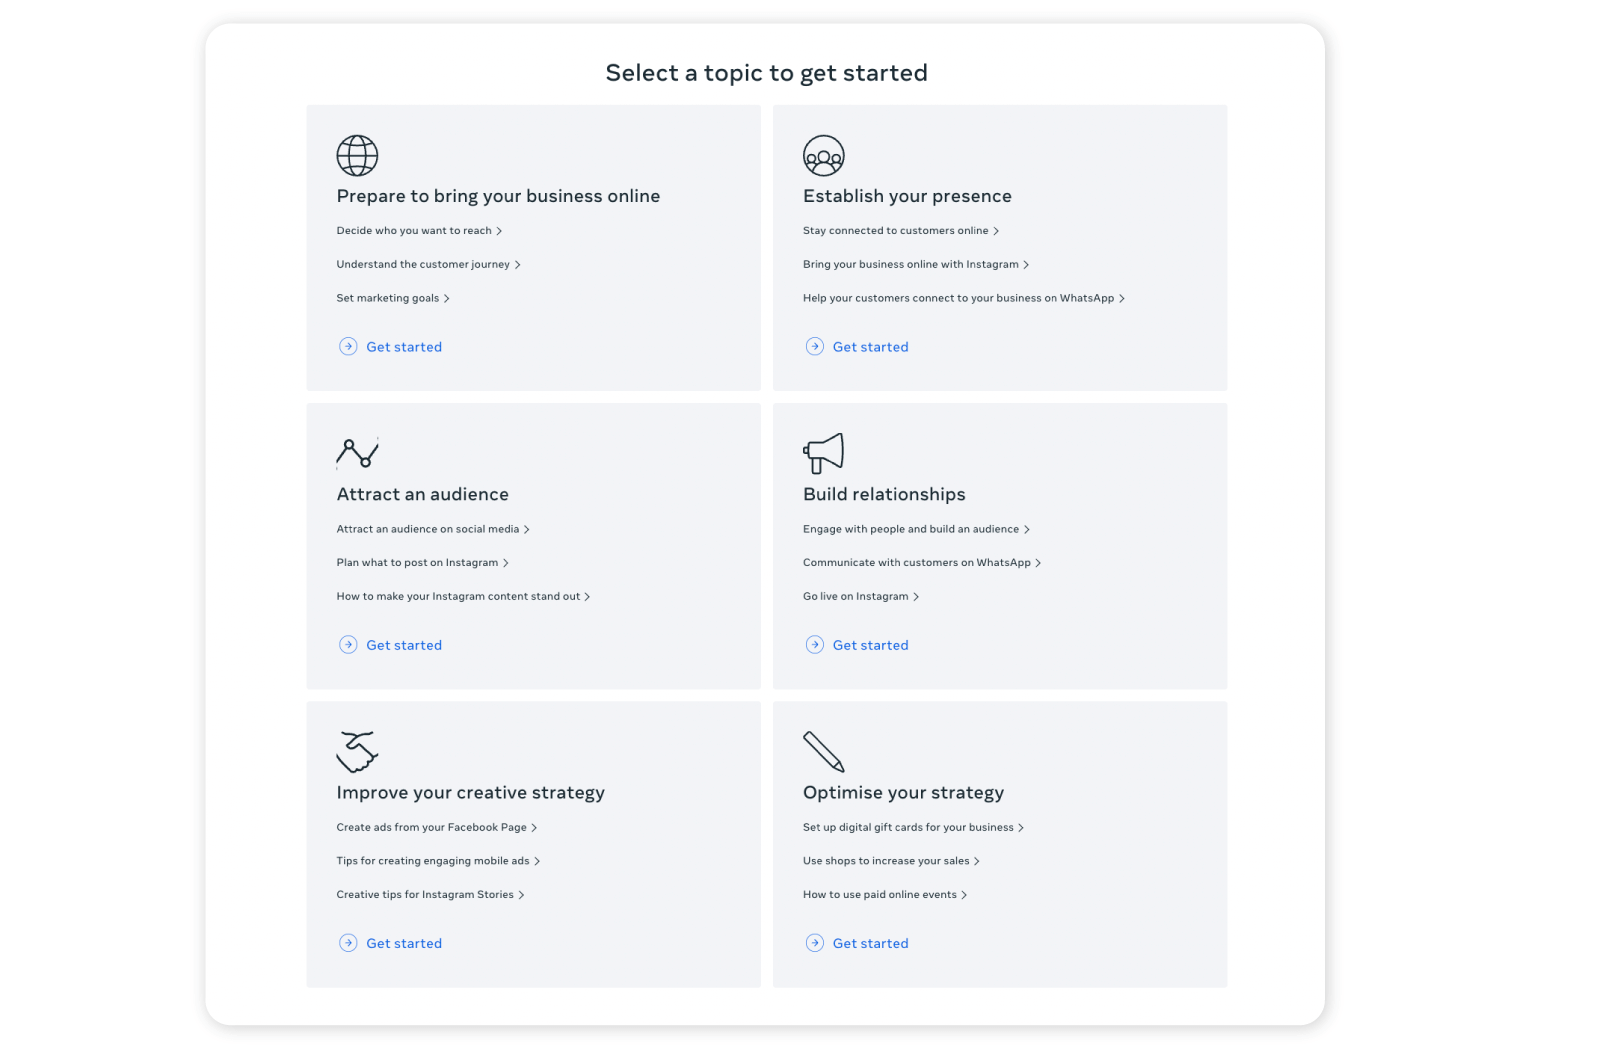
Task: Click the arrow circle under Establish your presence
Action: coord(814,346)
